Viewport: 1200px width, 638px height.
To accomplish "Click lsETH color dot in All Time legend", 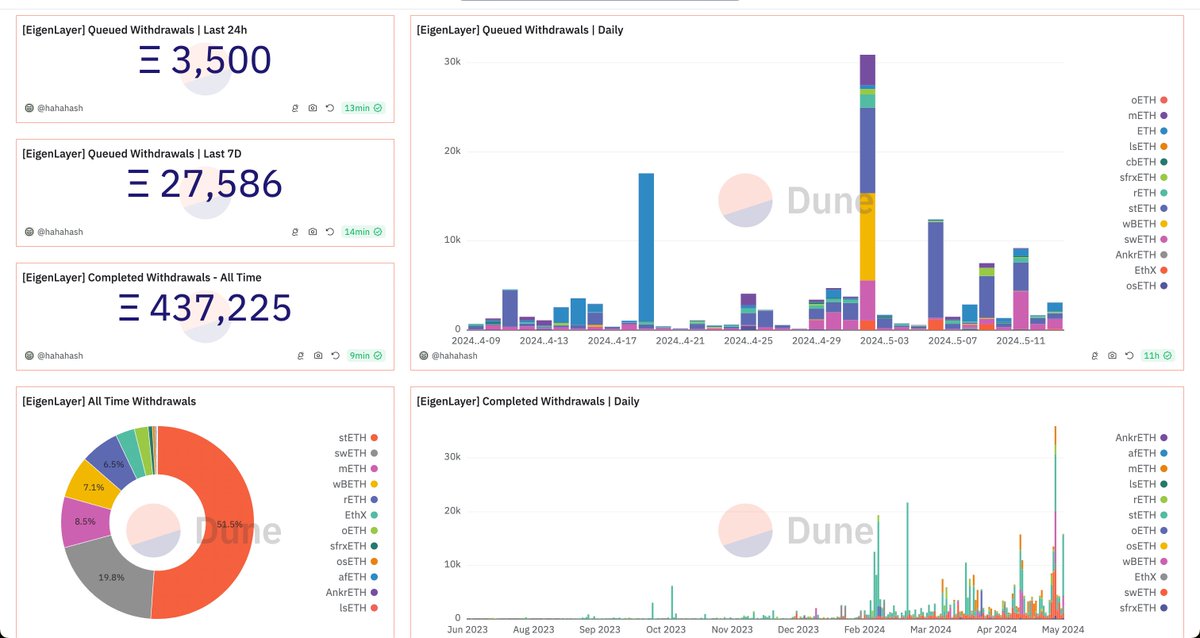I will [375, 608].
